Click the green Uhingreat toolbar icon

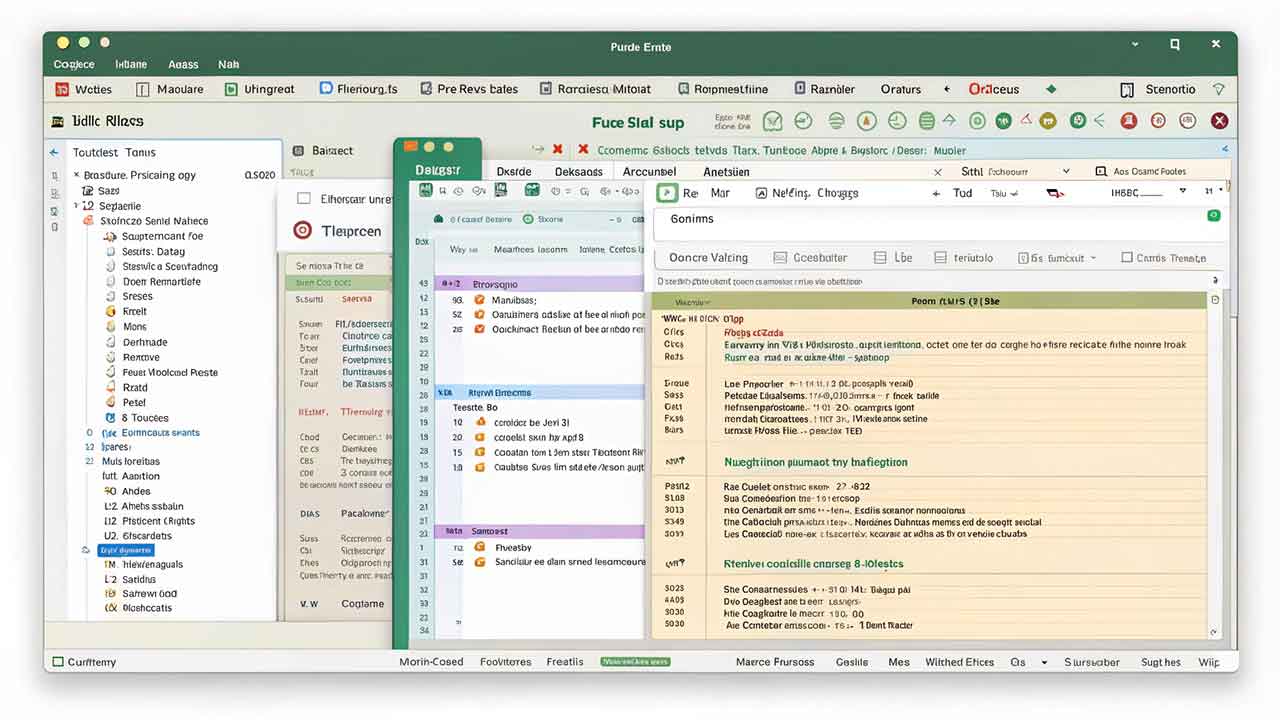pos(232,89)
